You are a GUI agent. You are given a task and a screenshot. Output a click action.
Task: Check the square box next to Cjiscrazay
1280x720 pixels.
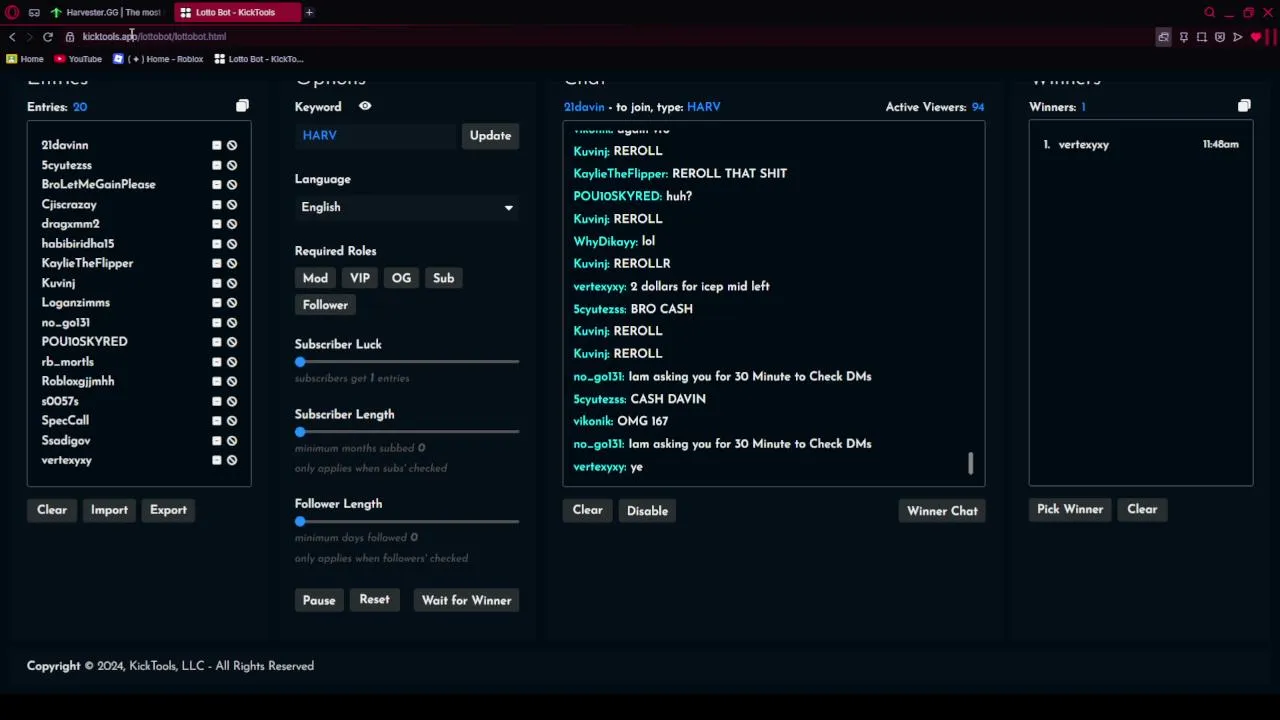pos(216,204)
